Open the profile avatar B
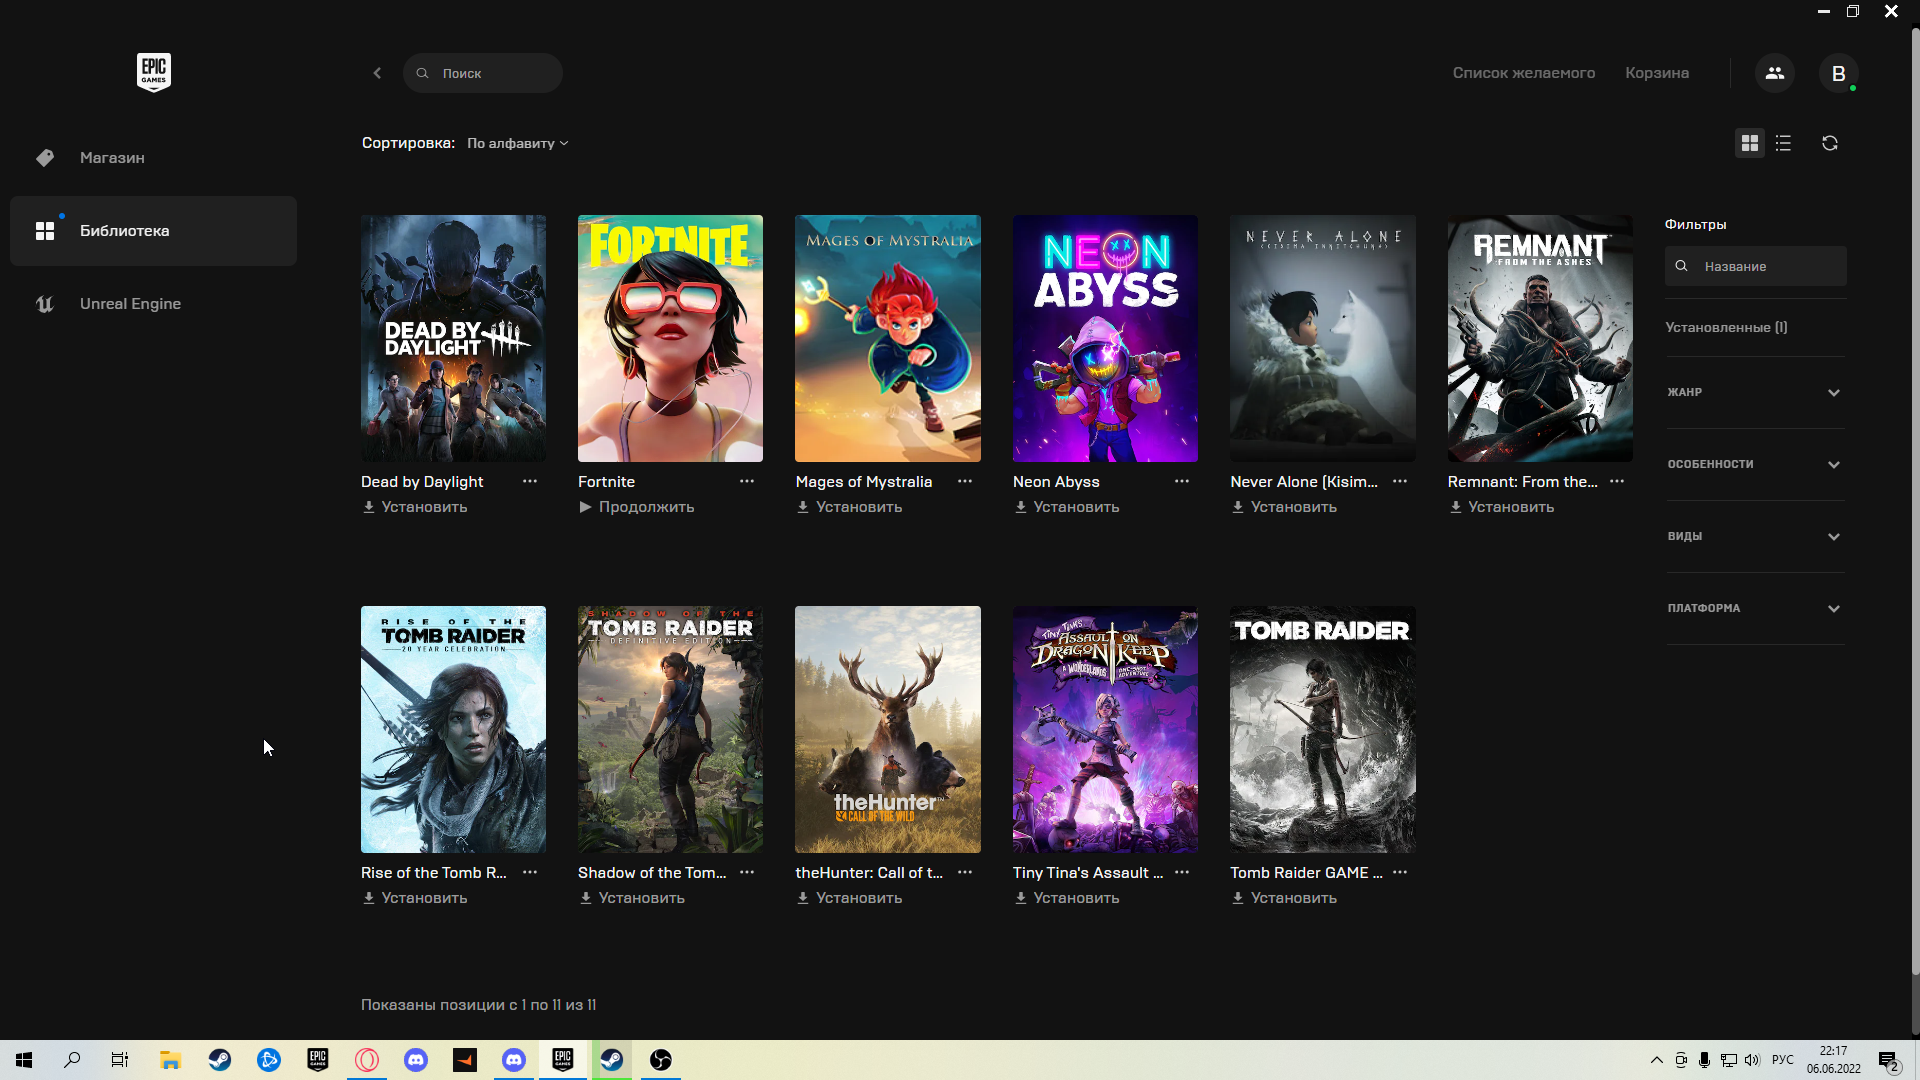 click(1838, 73)
